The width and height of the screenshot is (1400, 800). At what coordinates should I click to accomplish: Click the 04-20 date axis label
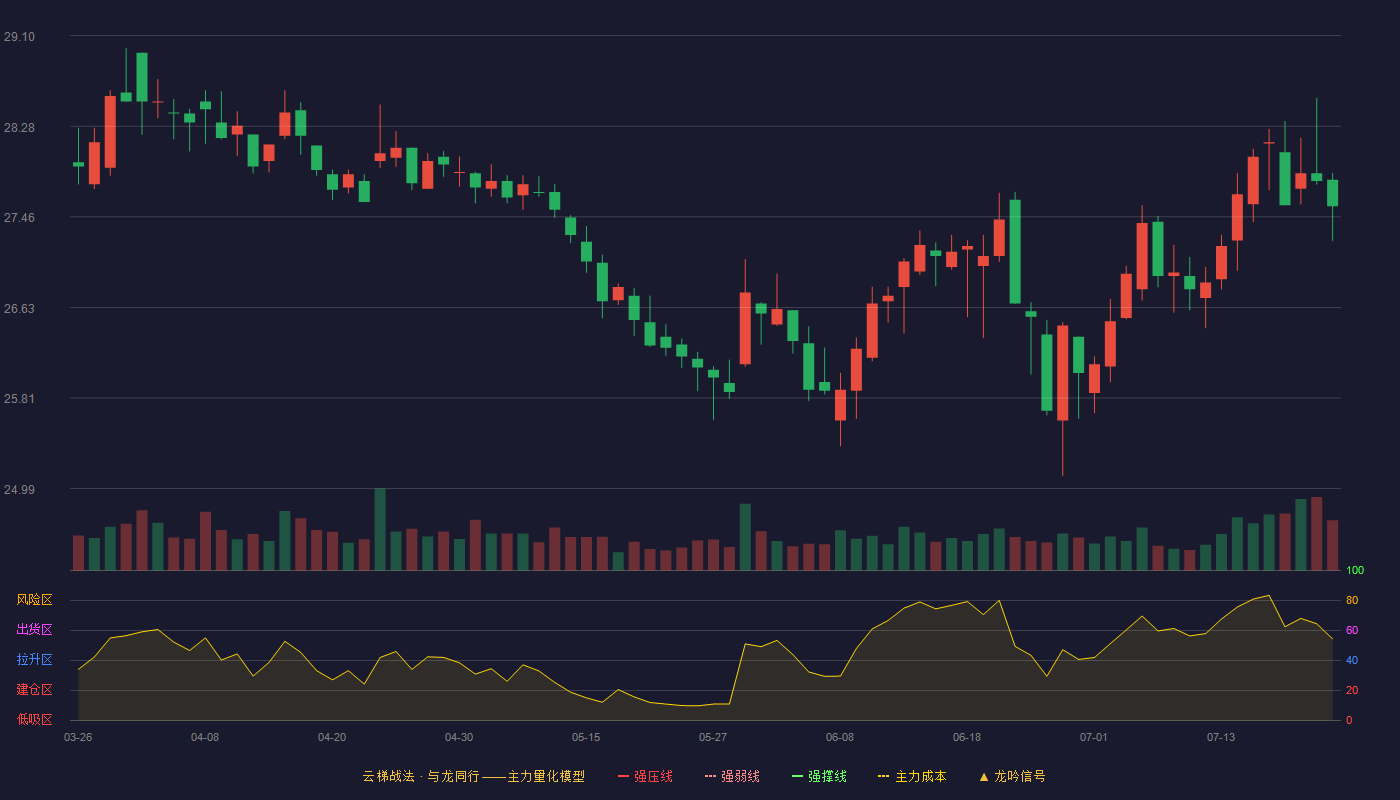click(x=332, y=737)
